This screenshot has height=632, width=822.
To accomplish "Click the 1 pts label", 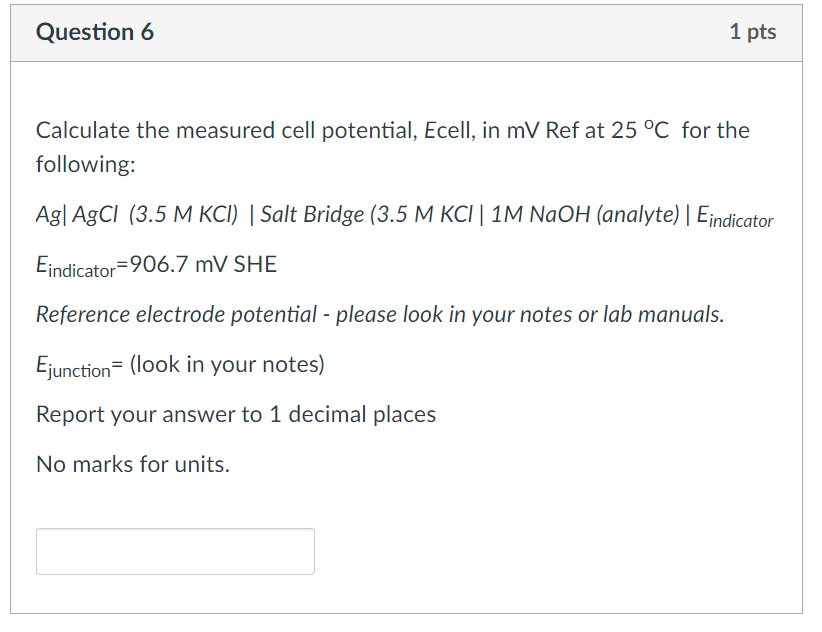I will 753,32.
